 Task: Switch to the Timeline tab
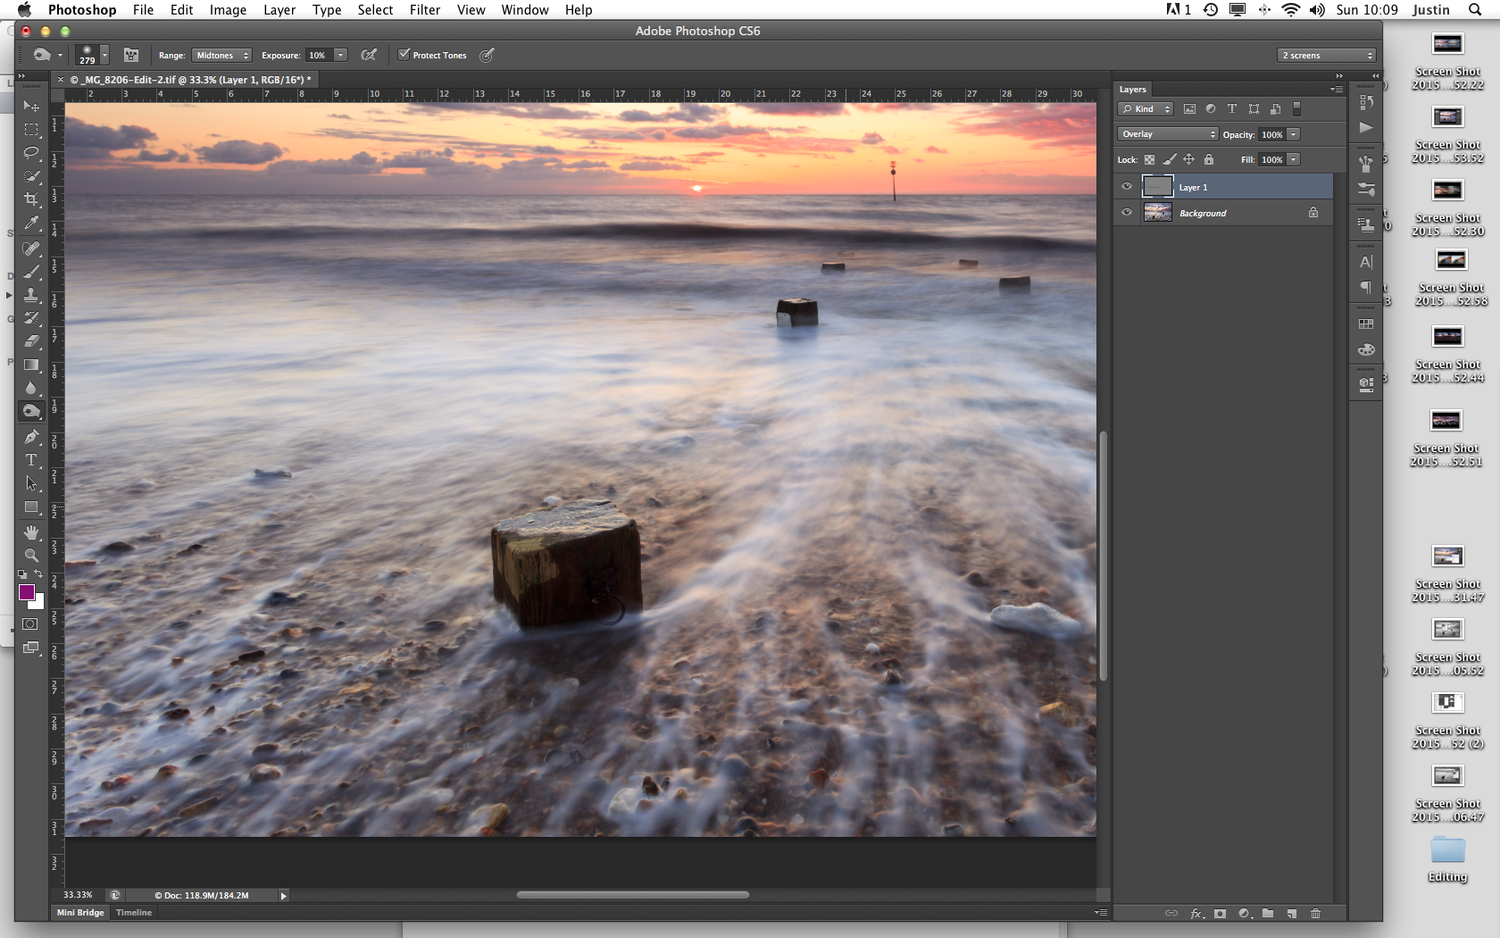tap(133, 912)
